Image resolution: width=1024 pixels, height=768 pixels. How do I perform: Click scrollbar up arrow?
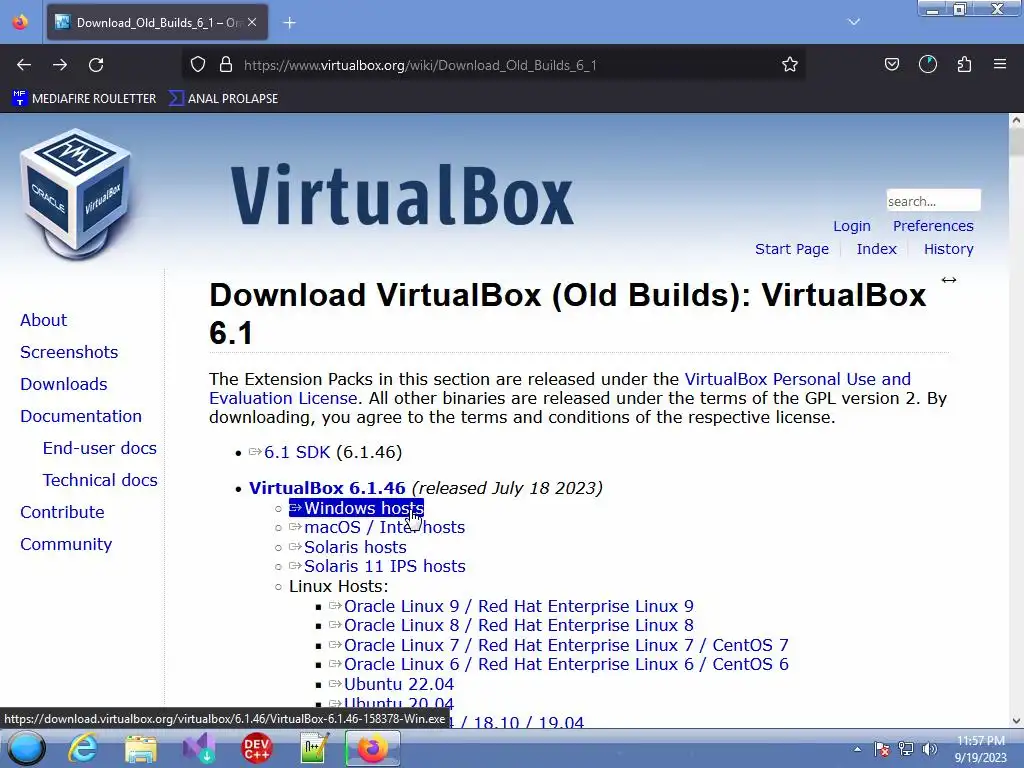(x=1016, y=120)
